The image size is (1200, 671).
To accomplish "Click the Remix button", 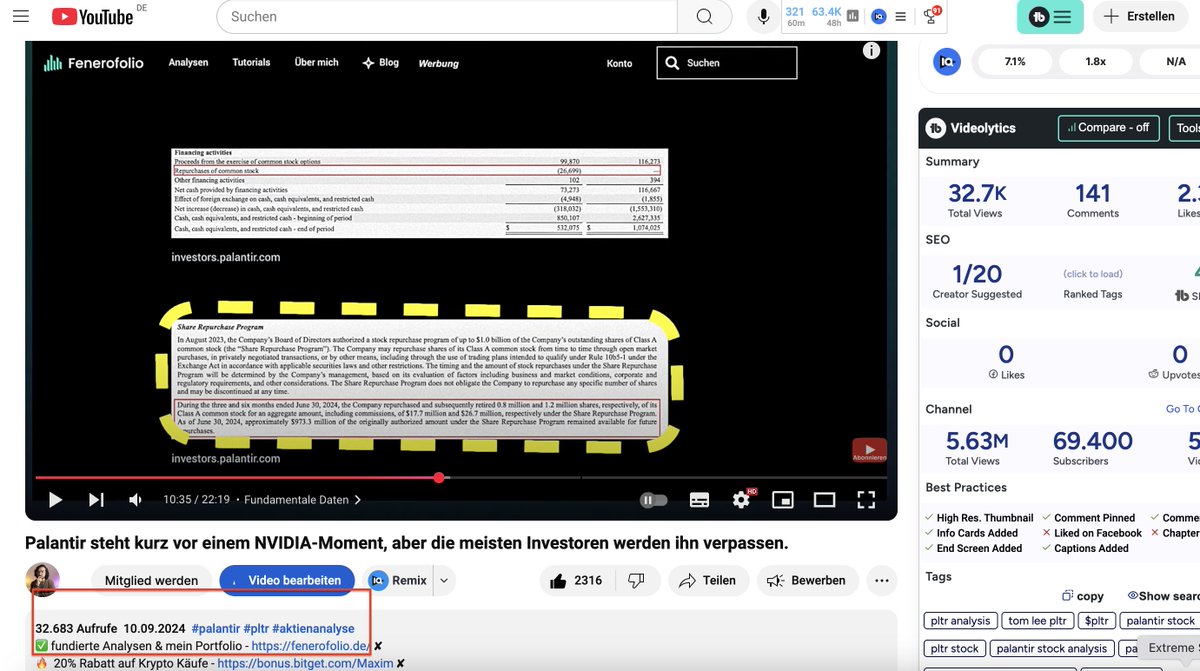I will coord(398,580).
